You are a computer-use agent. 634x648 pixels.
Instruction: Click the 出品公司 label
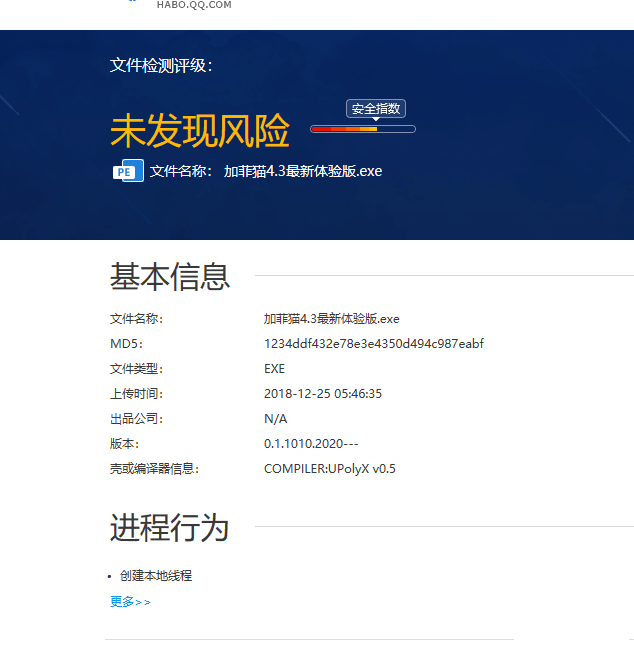tap(136, 419)
